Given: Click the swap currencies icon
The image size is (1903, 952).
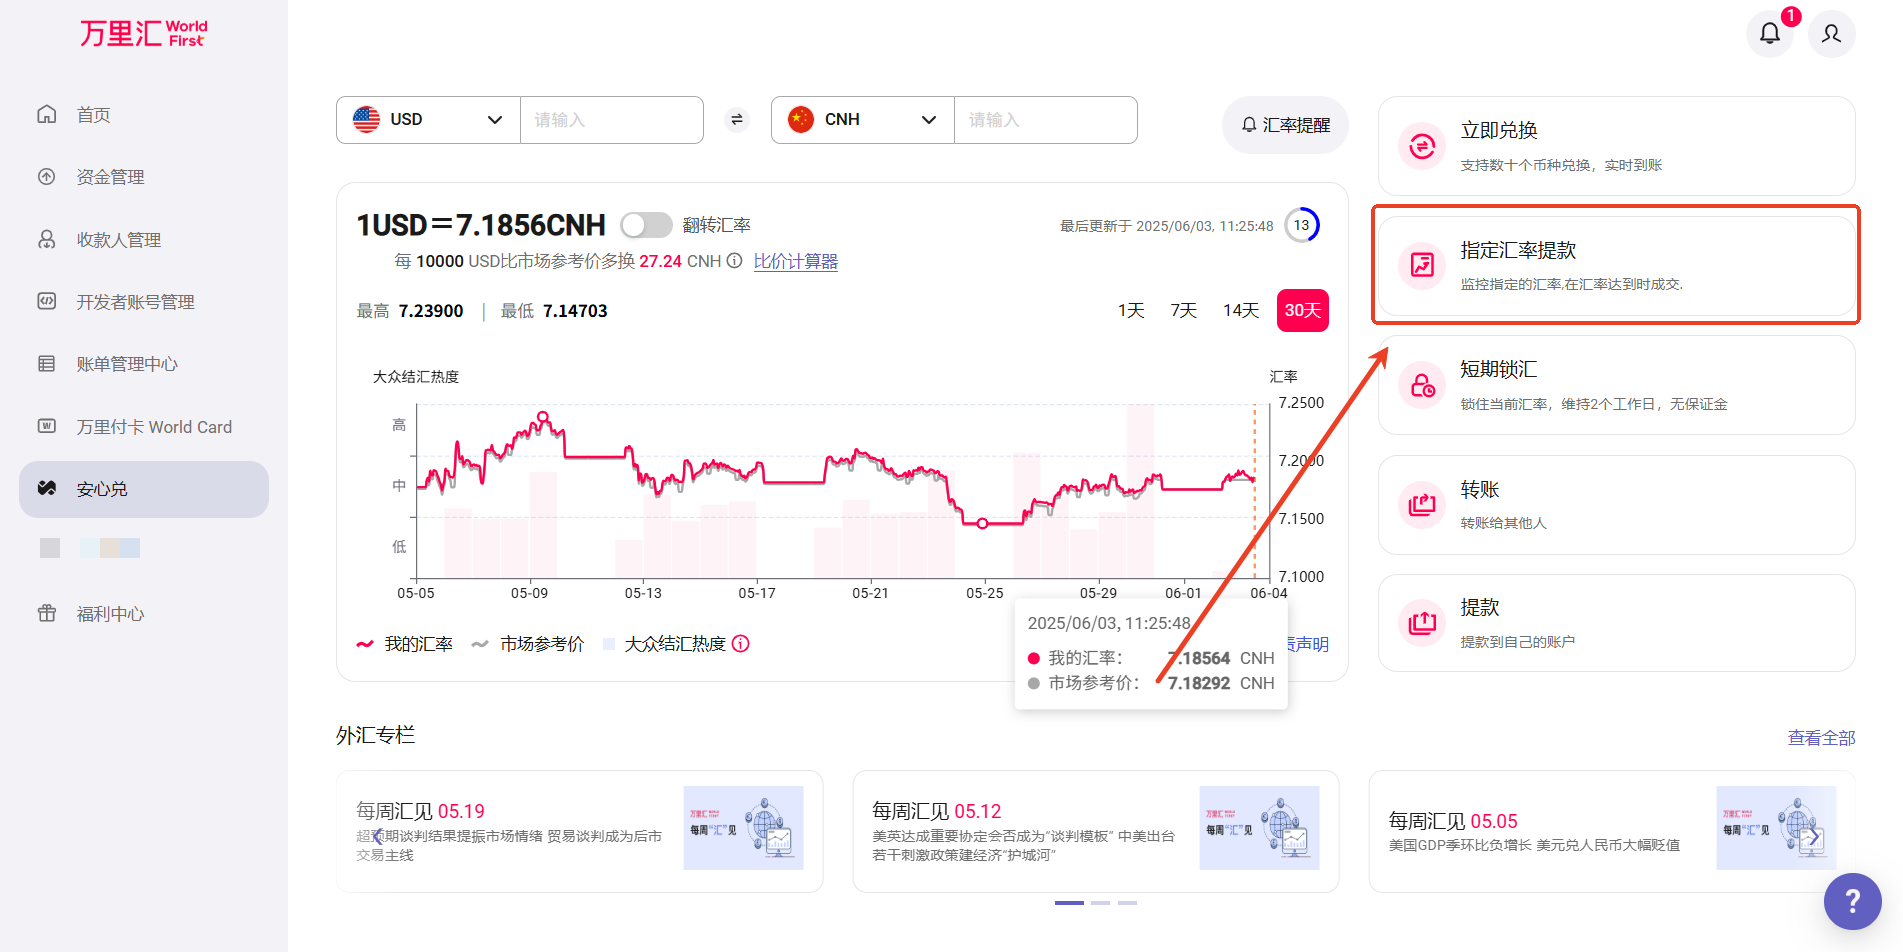Looking at the screenshot, I should coord(737,120).
